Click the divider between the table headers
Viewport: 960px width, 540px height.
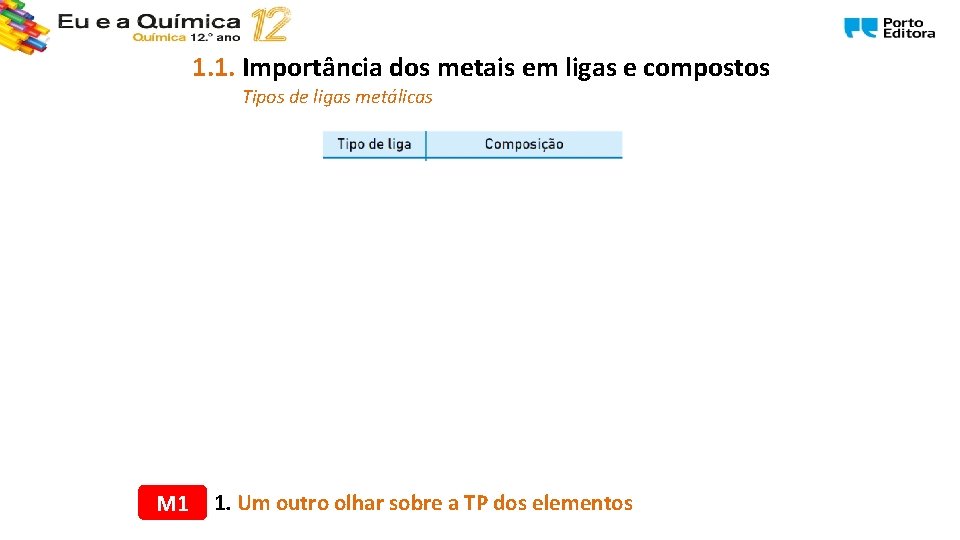click(426, 144)
